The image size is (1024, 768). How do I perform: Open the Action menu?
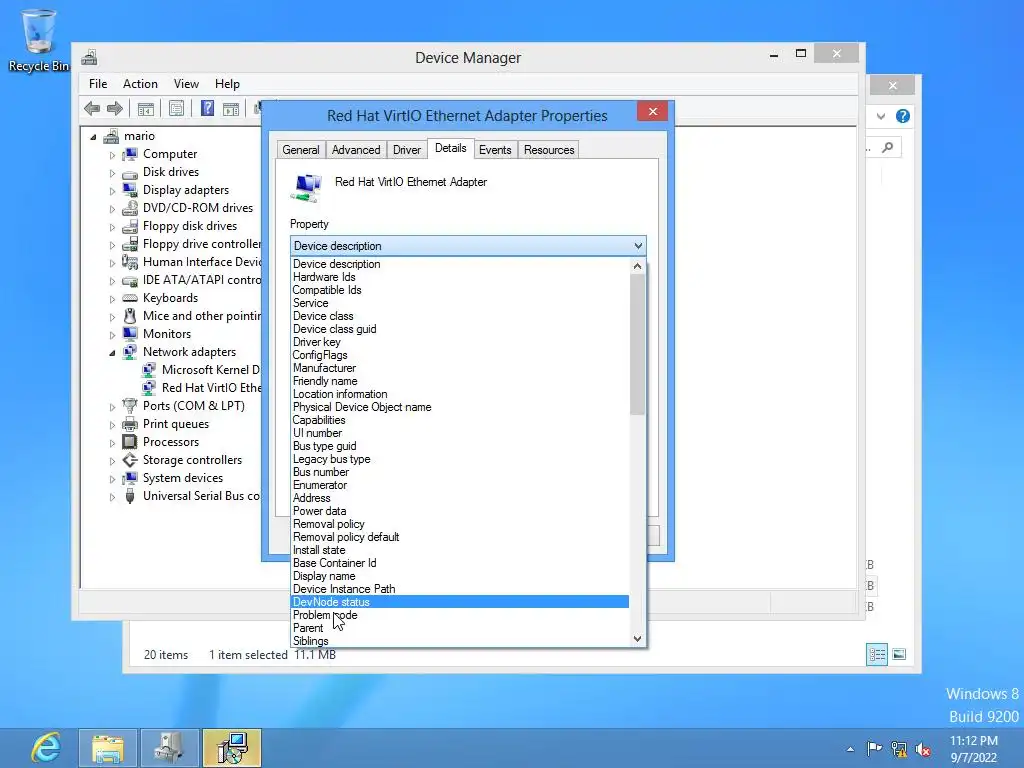coord(140,84)
